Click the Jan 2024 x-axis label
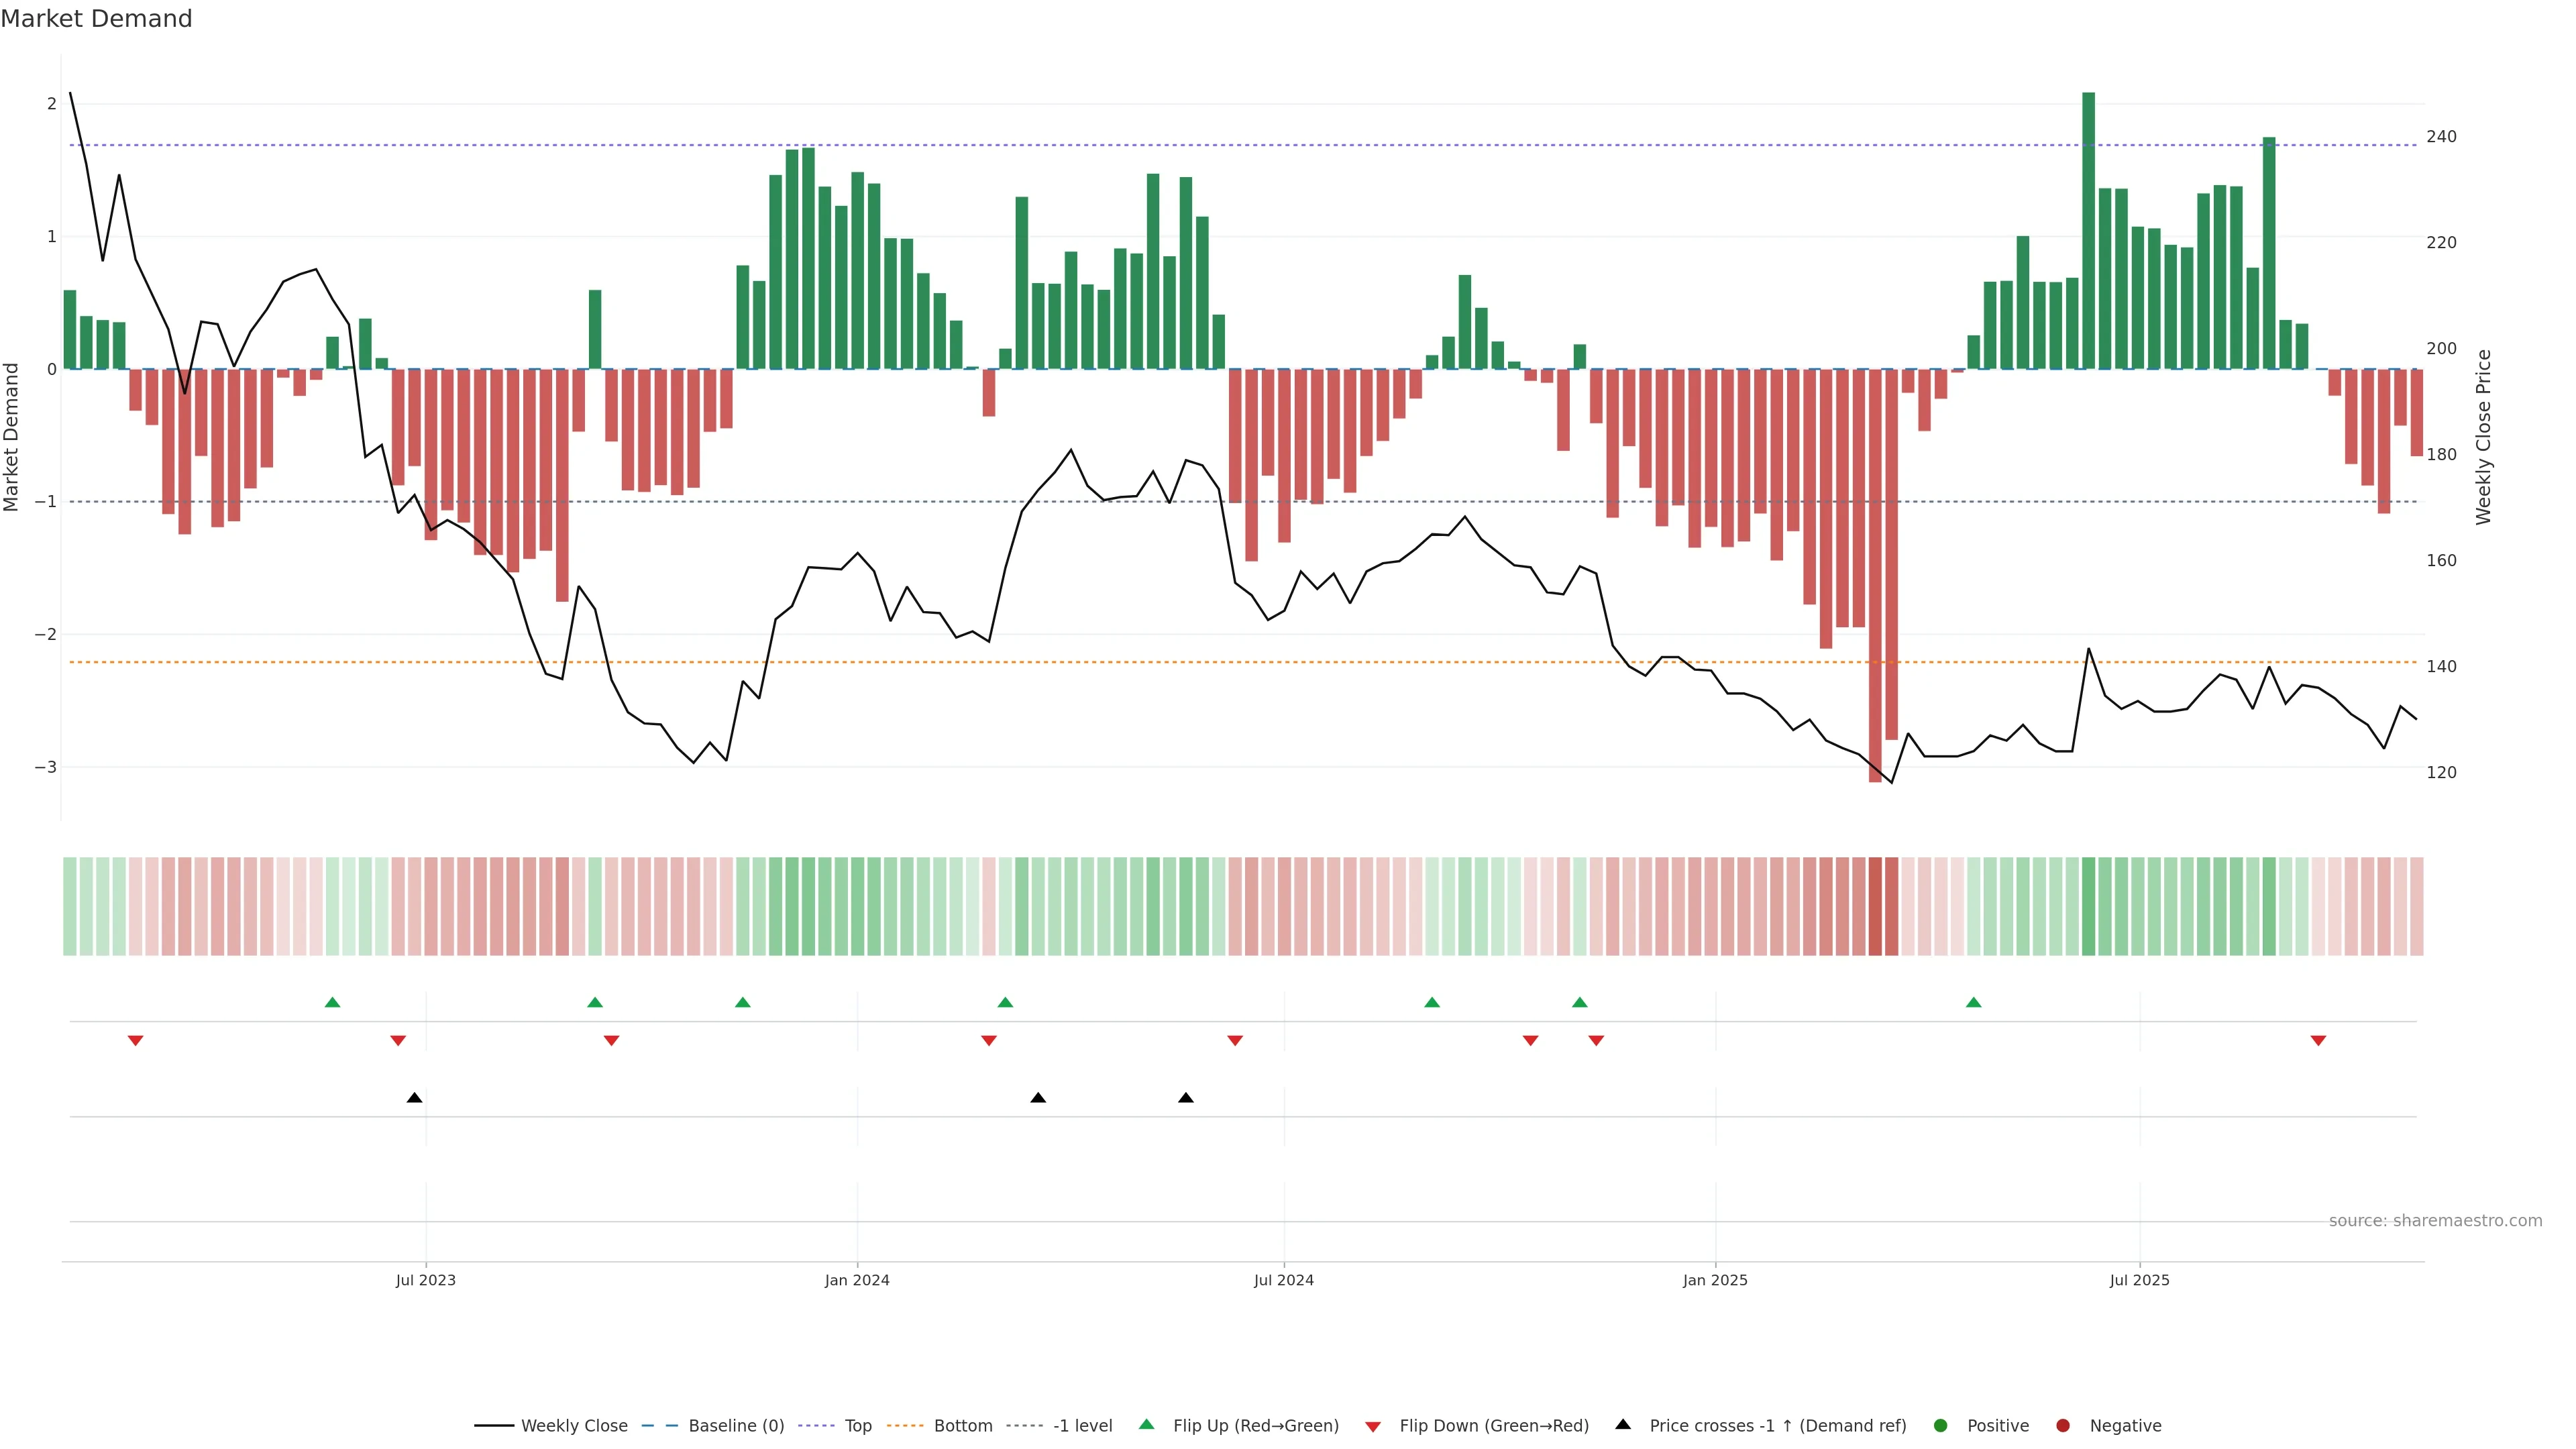The height and width of the screenshot is (1449, 2576). click(x=856, y=1280)
